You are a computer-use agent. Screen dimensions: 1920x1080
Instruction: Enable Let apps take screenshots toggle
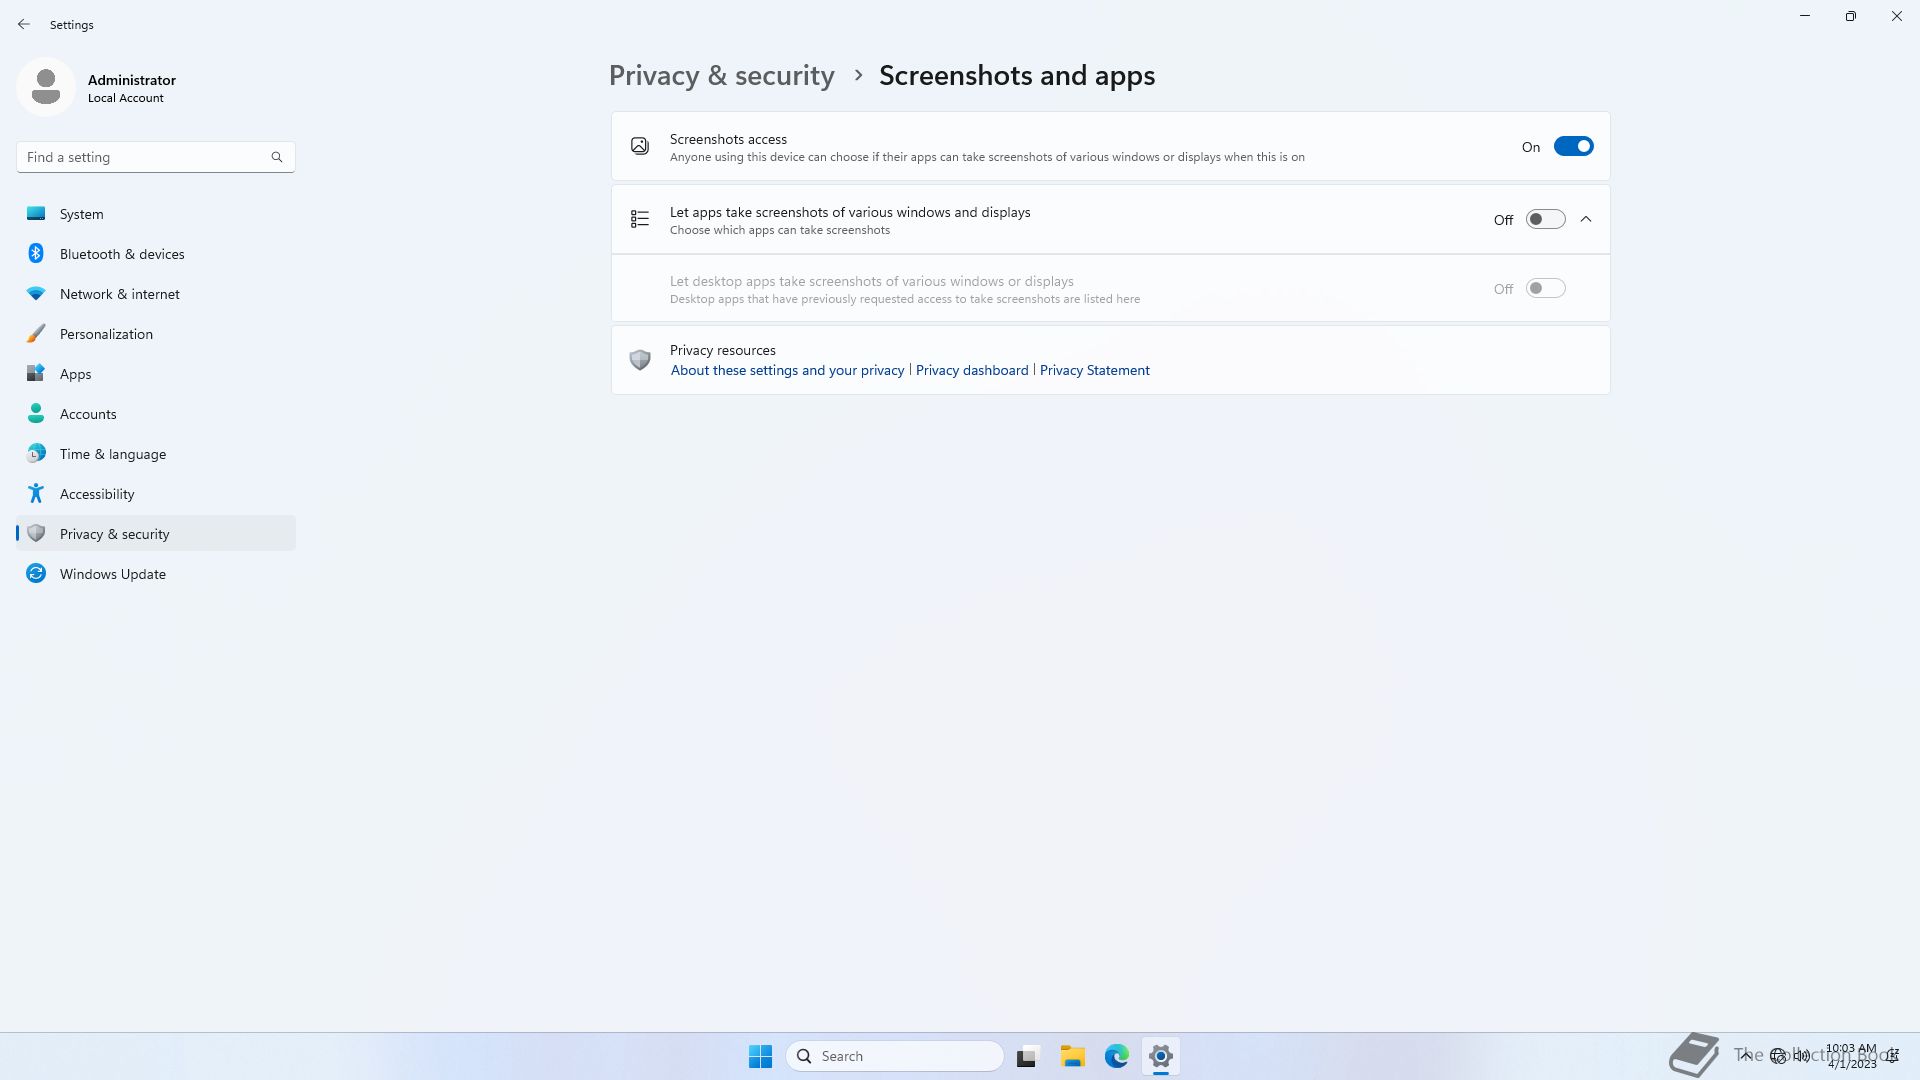(1545, 220)
